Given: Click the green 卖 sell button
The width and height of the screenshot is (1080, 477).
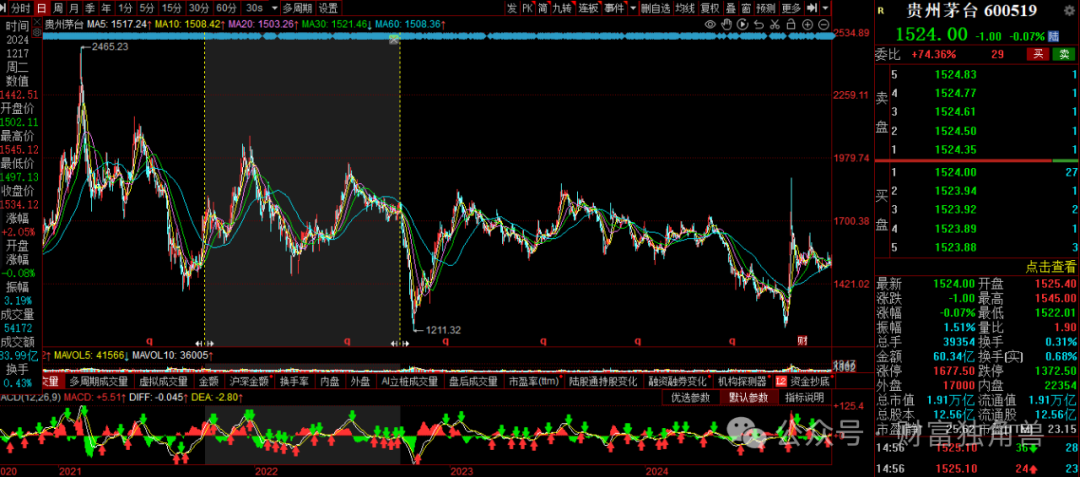Looking at the screenshot, I should pos(1063,54).
